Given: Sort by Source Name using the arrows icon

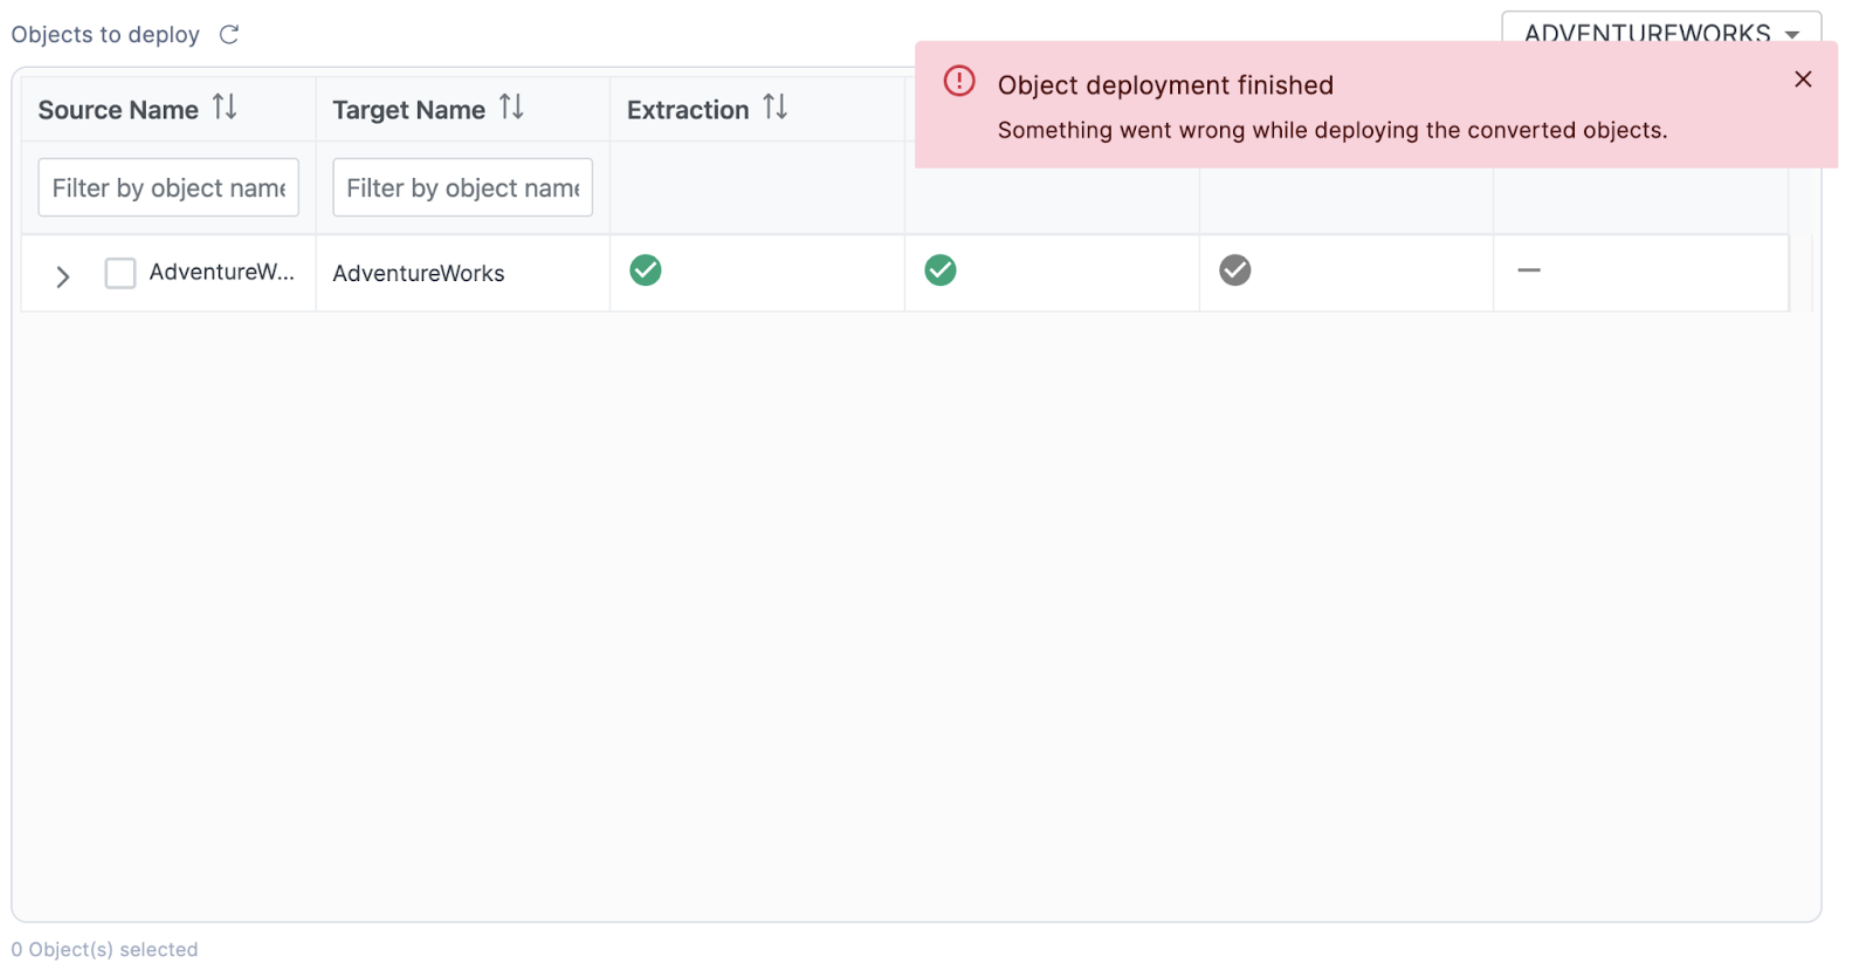Looking at the screenshot, I should [225, 107].
